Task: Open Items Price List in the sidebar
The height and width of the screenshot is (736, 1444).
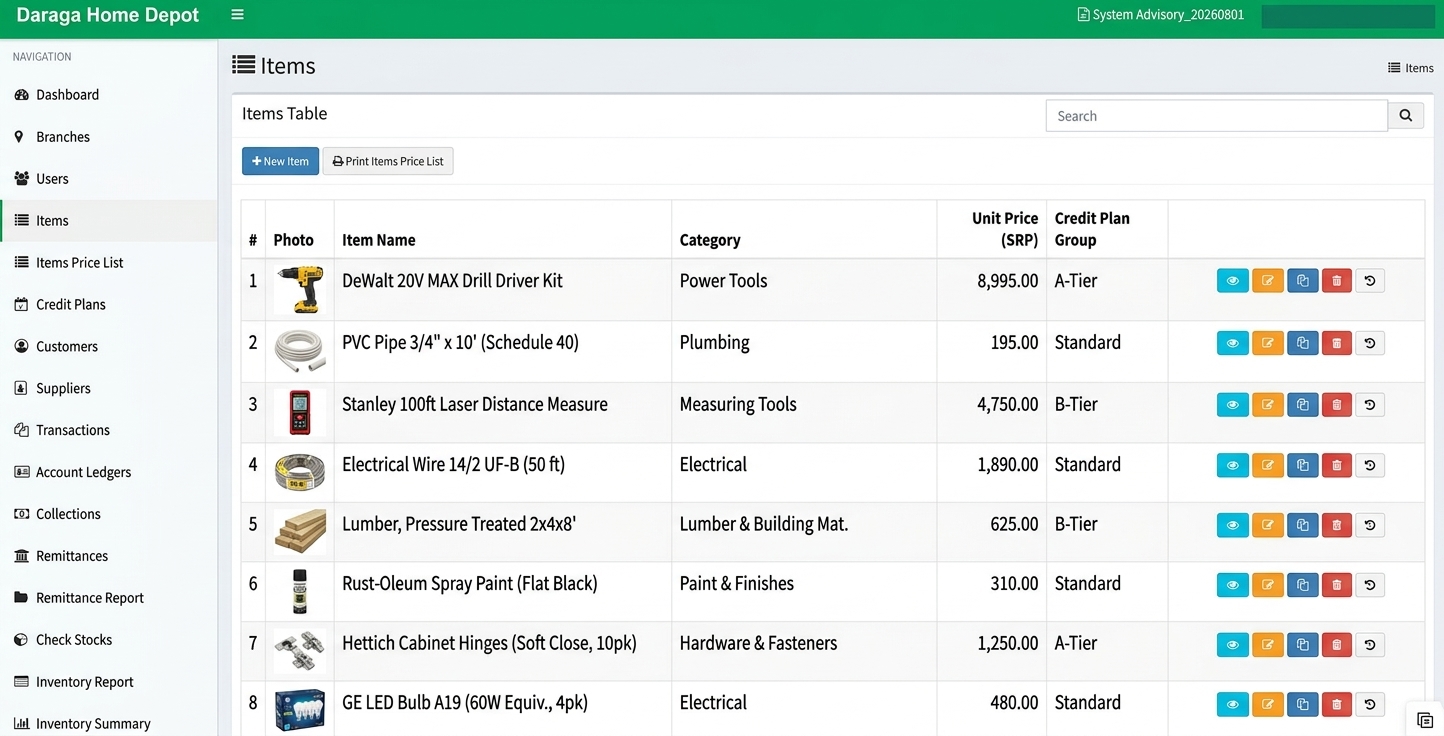Action: click(108, 263)
